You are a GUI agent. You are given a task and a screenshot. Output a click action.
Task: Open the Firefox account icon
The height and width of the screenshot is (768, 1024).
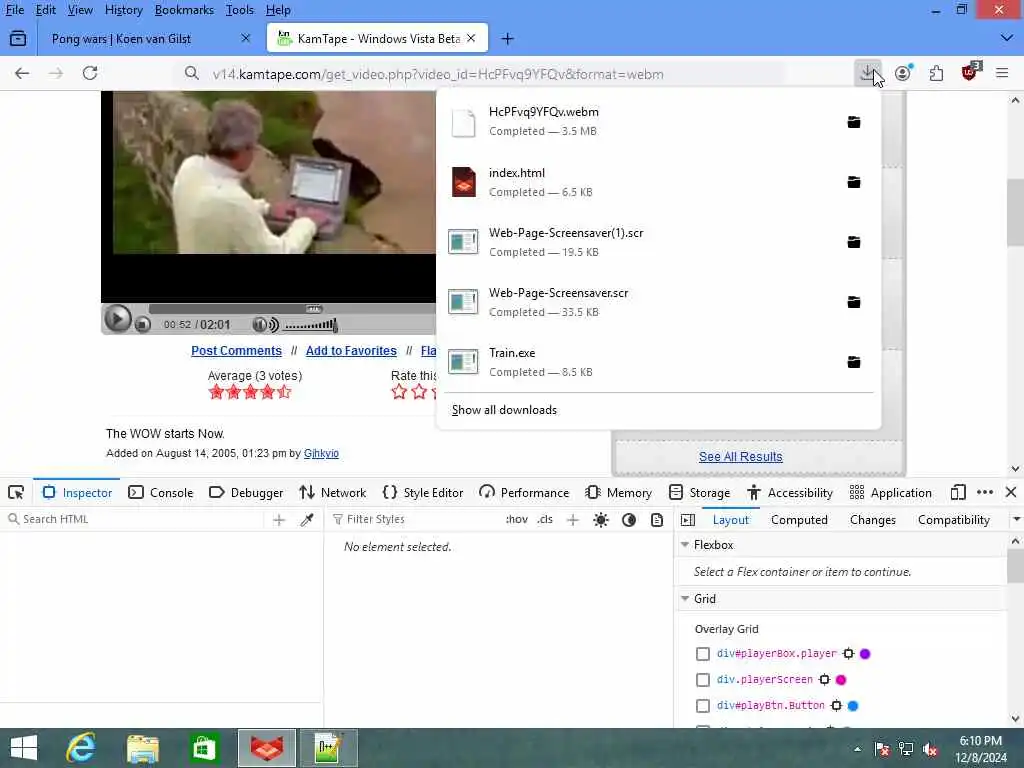click(903, 73)
